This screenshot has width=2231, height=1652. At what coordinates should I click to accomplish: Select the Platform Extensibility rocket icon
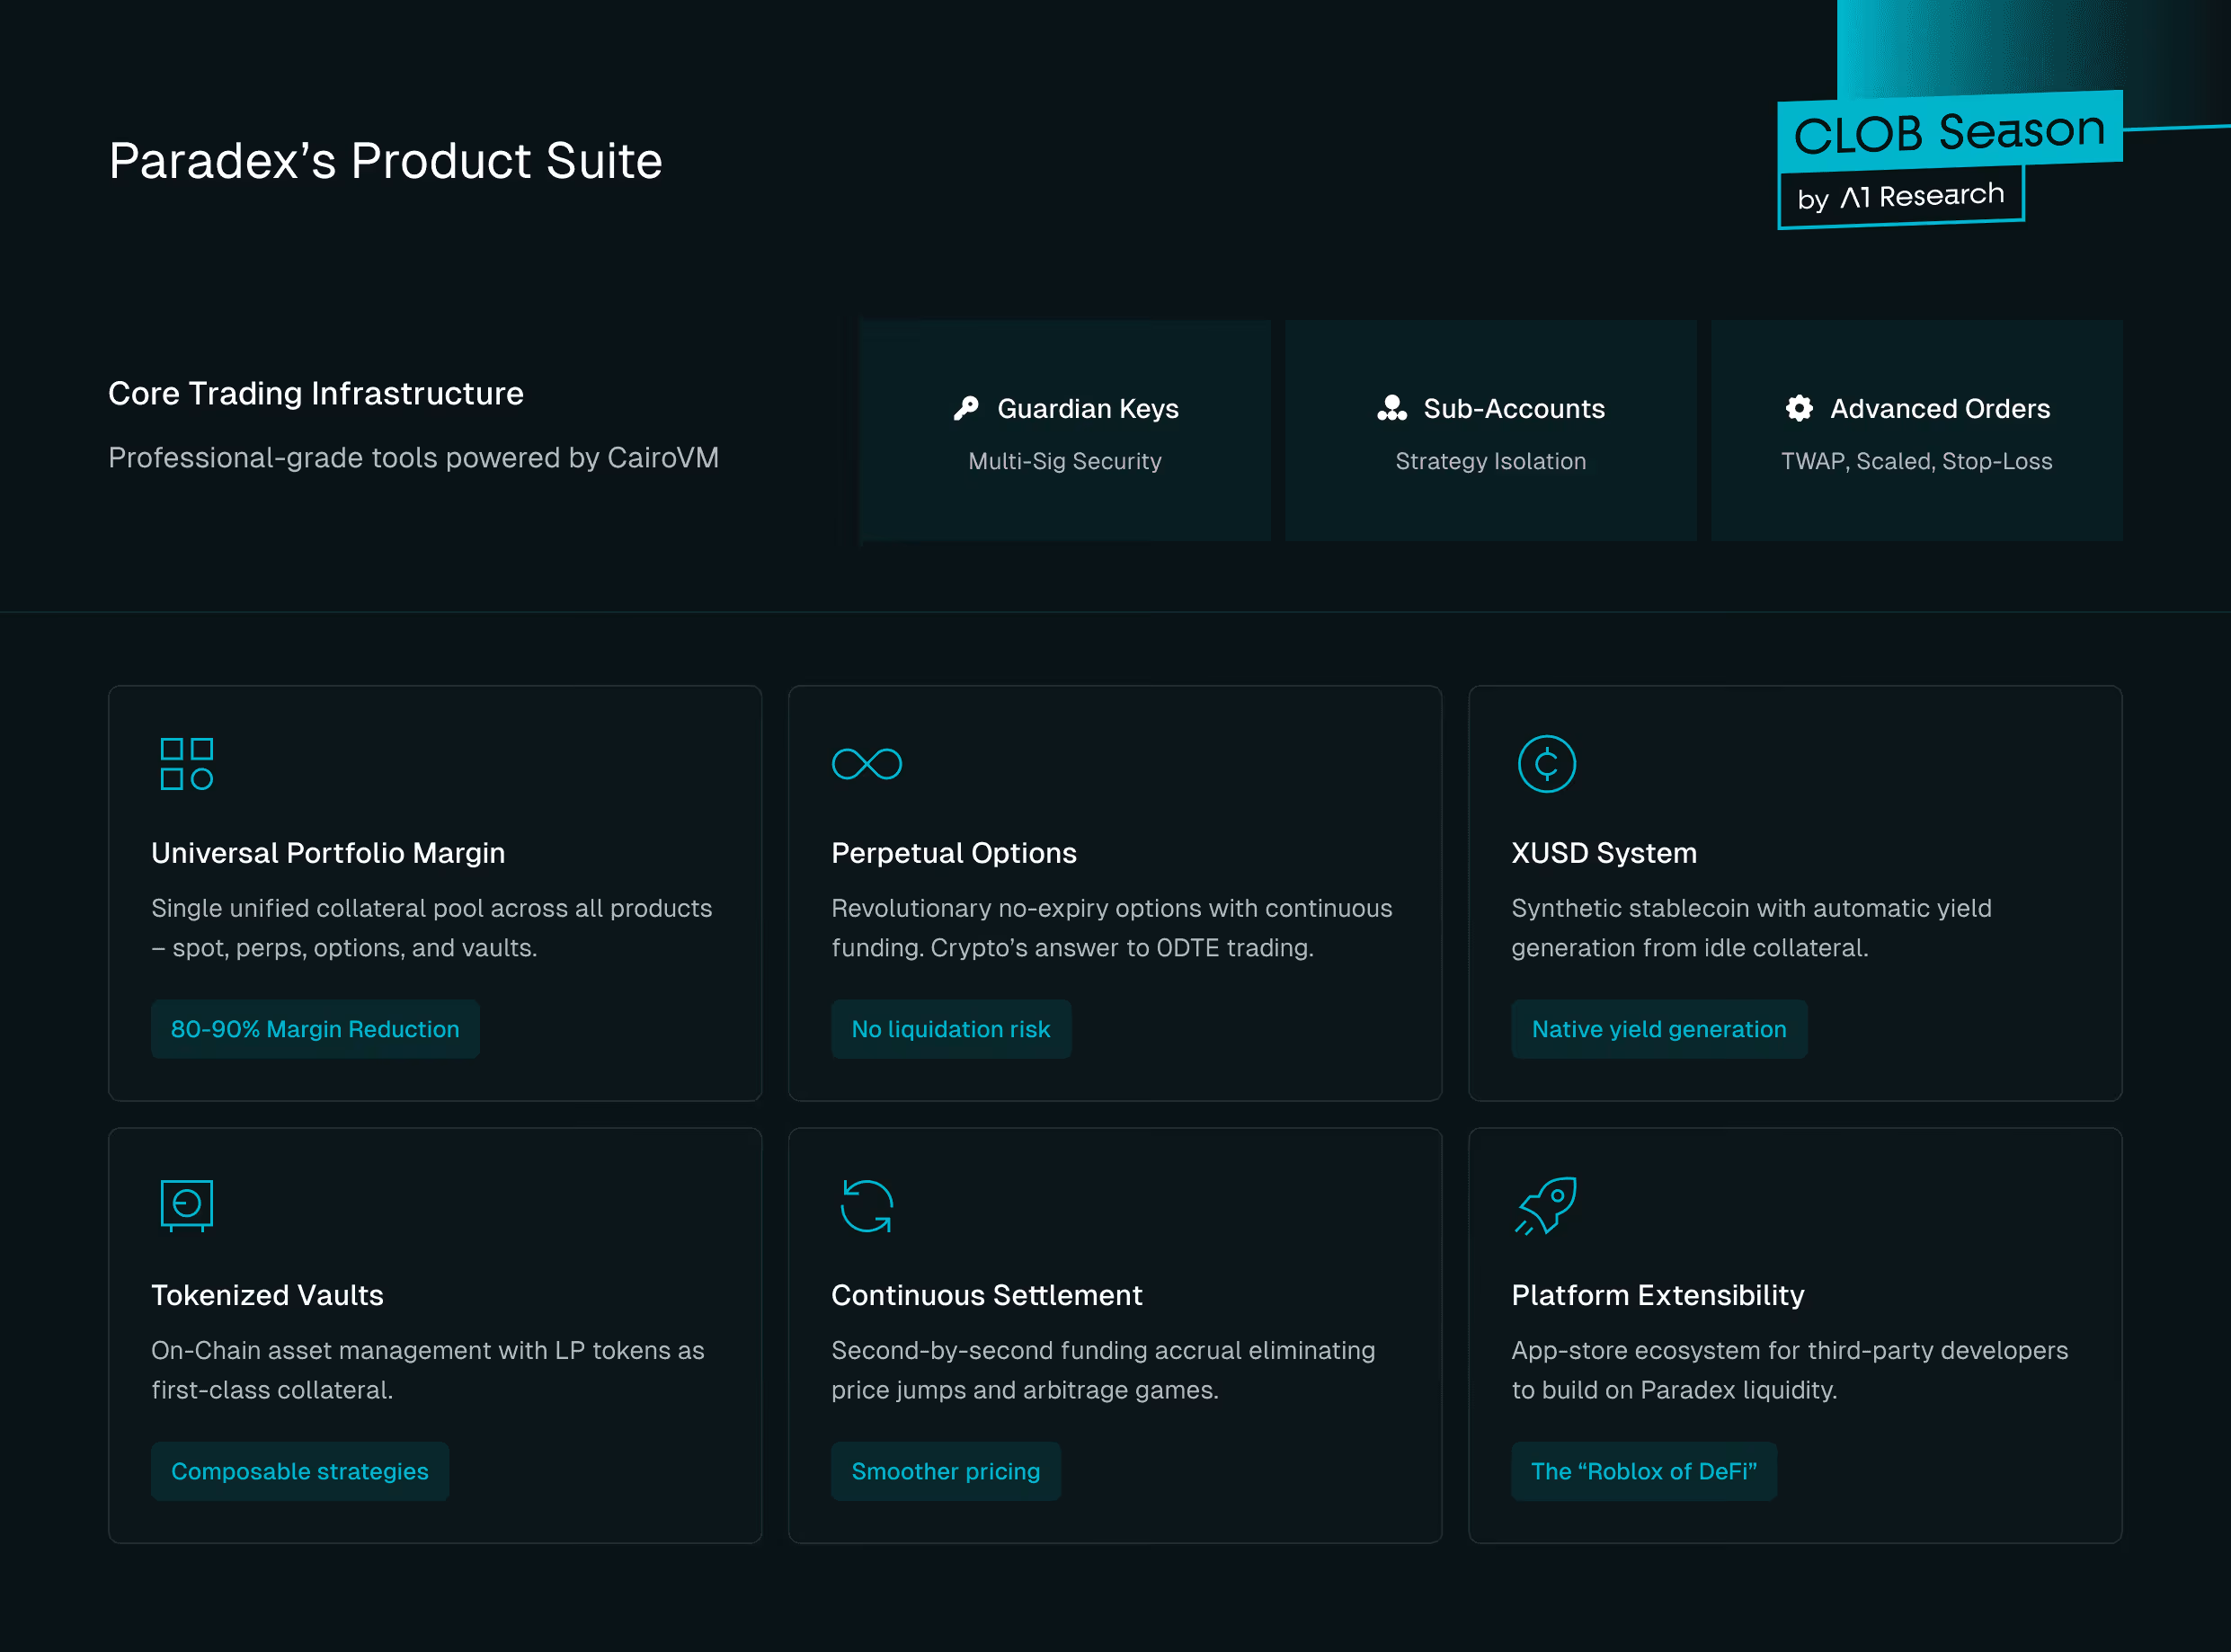point(1546,1205)
